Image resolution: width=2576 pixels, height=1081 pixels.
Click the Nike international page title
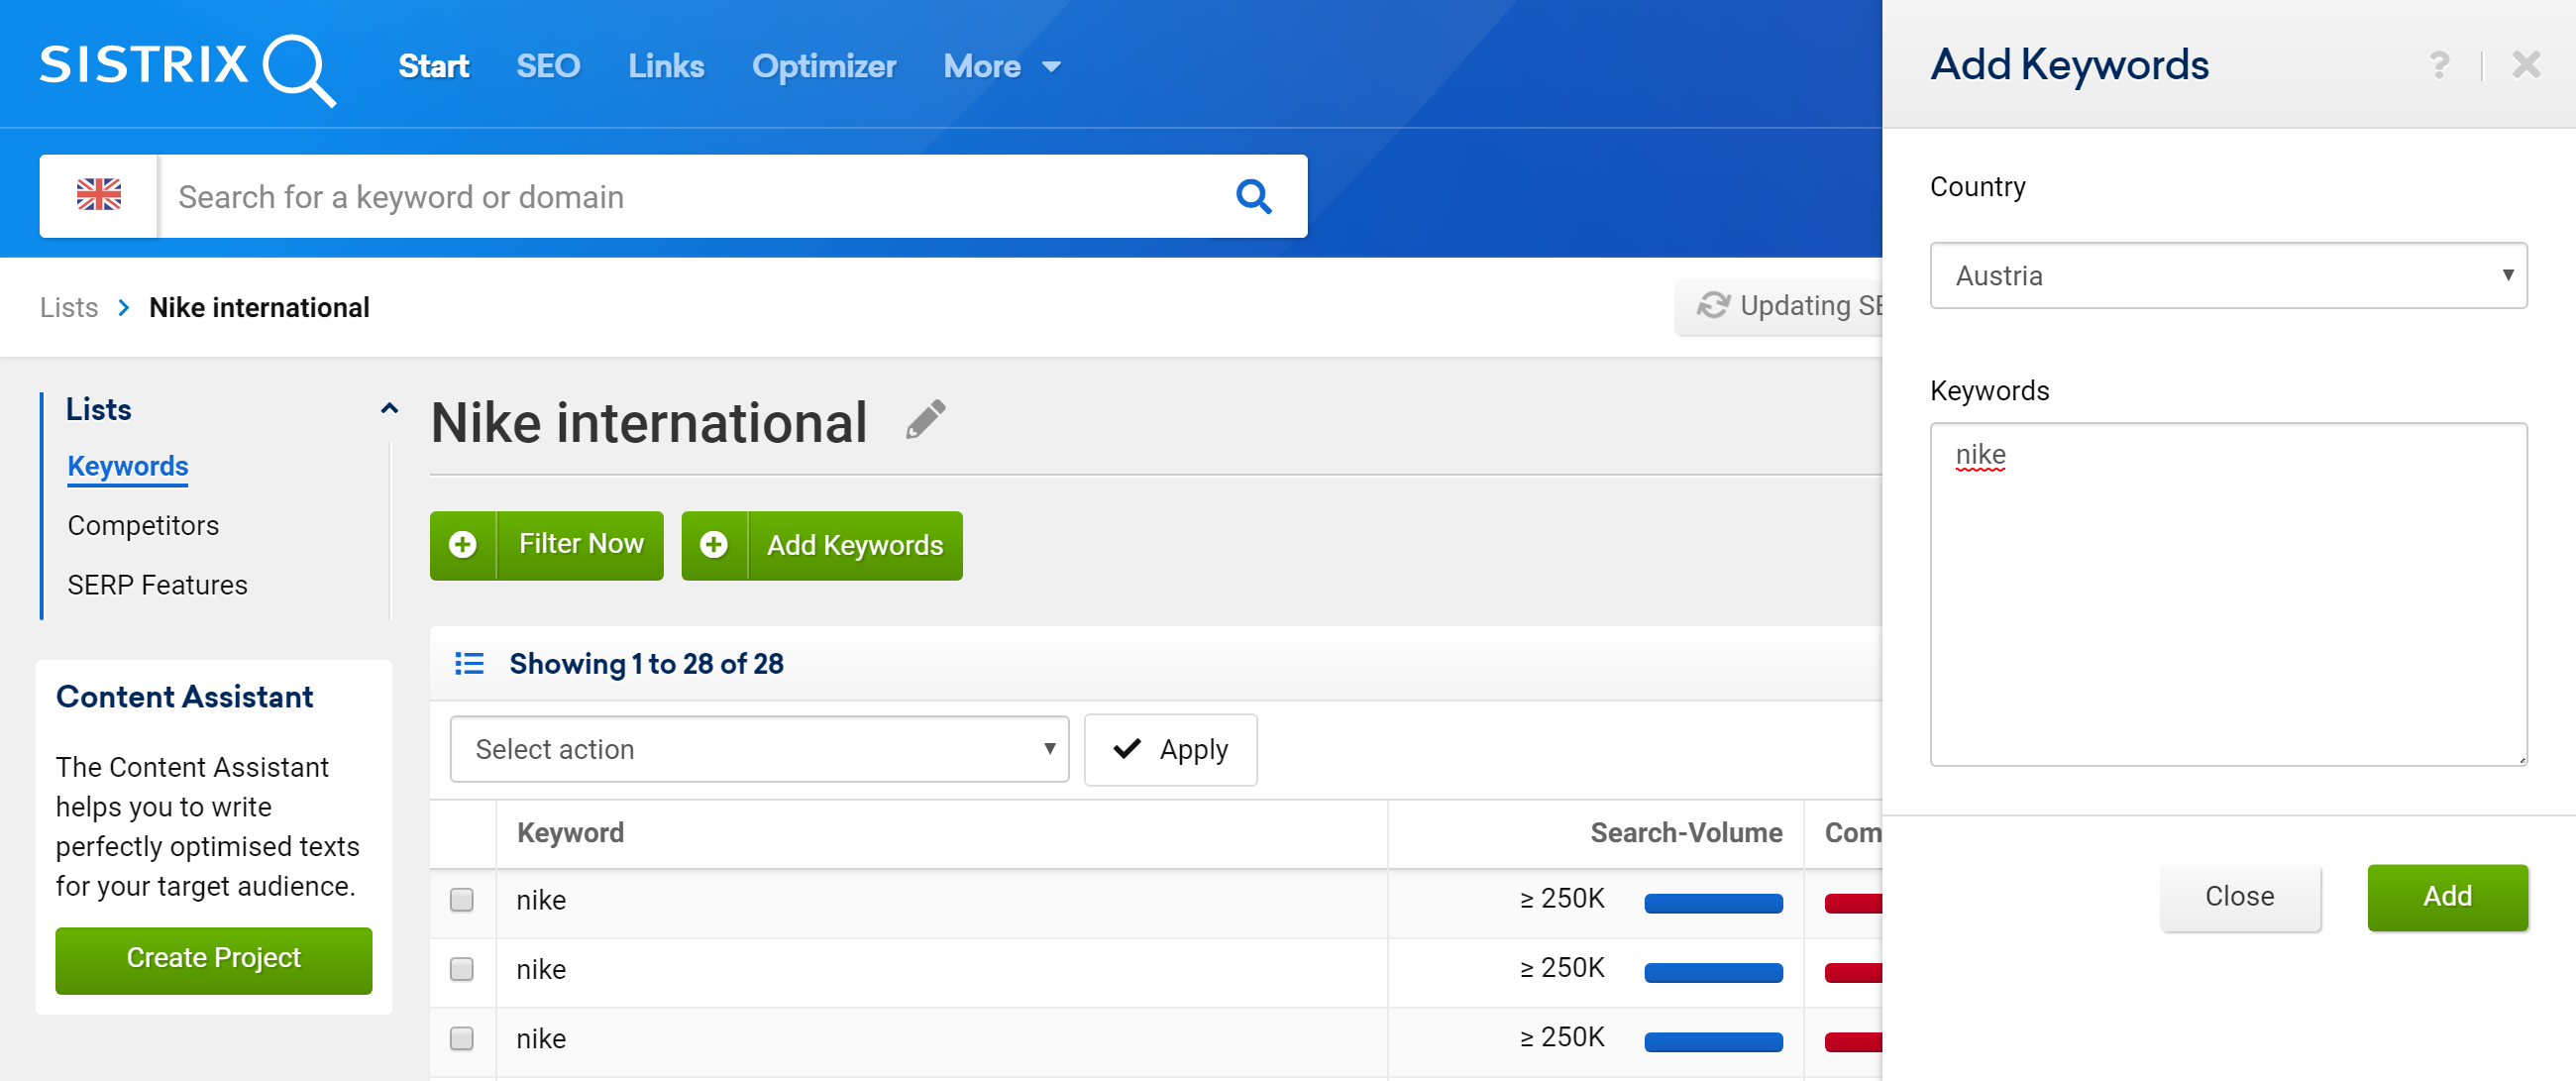[x=649, y=422]
